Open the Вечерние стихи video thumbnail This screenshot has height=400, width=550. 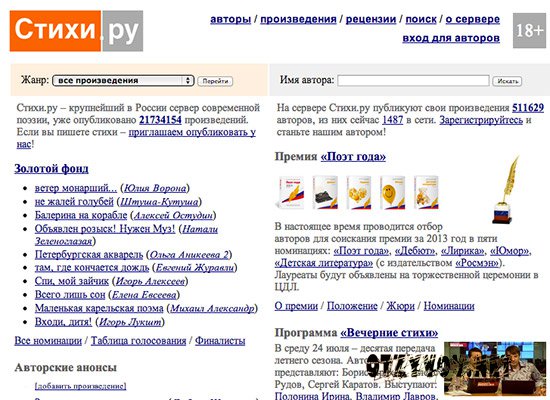(x=495, y=368)
